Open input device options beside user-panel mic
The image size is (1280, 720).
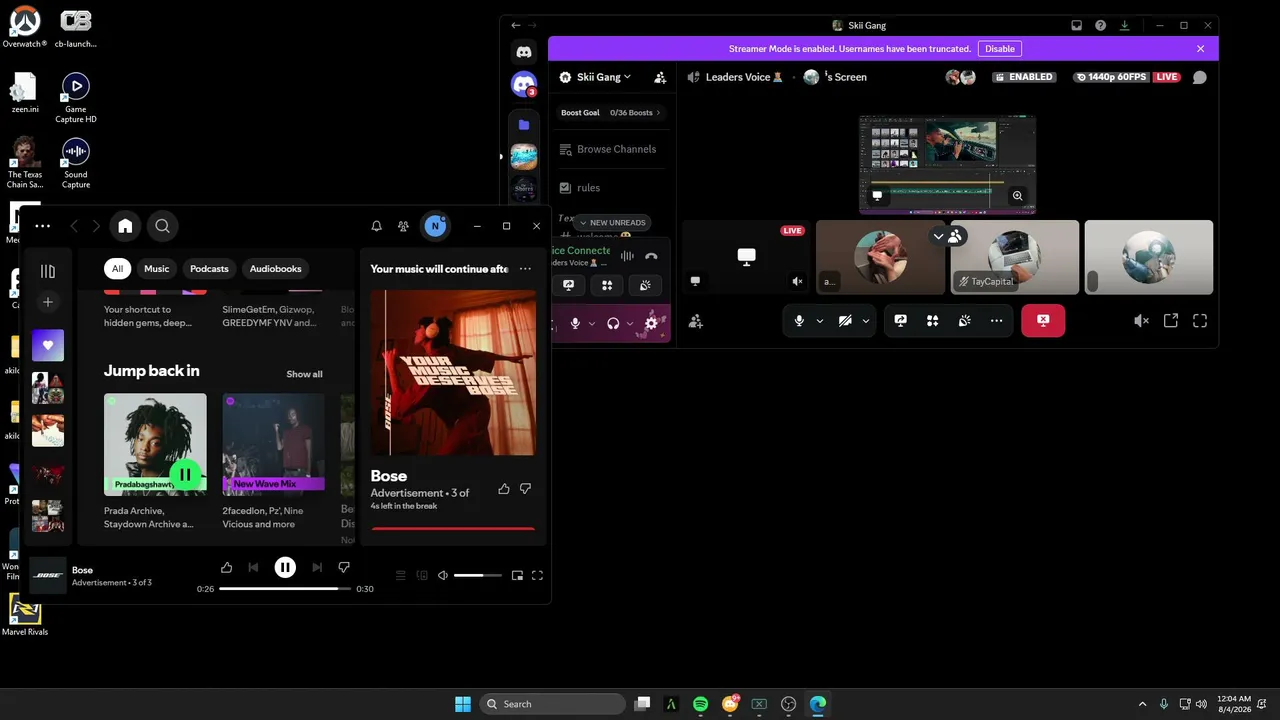pyautogui.click(x=591, y=323)
